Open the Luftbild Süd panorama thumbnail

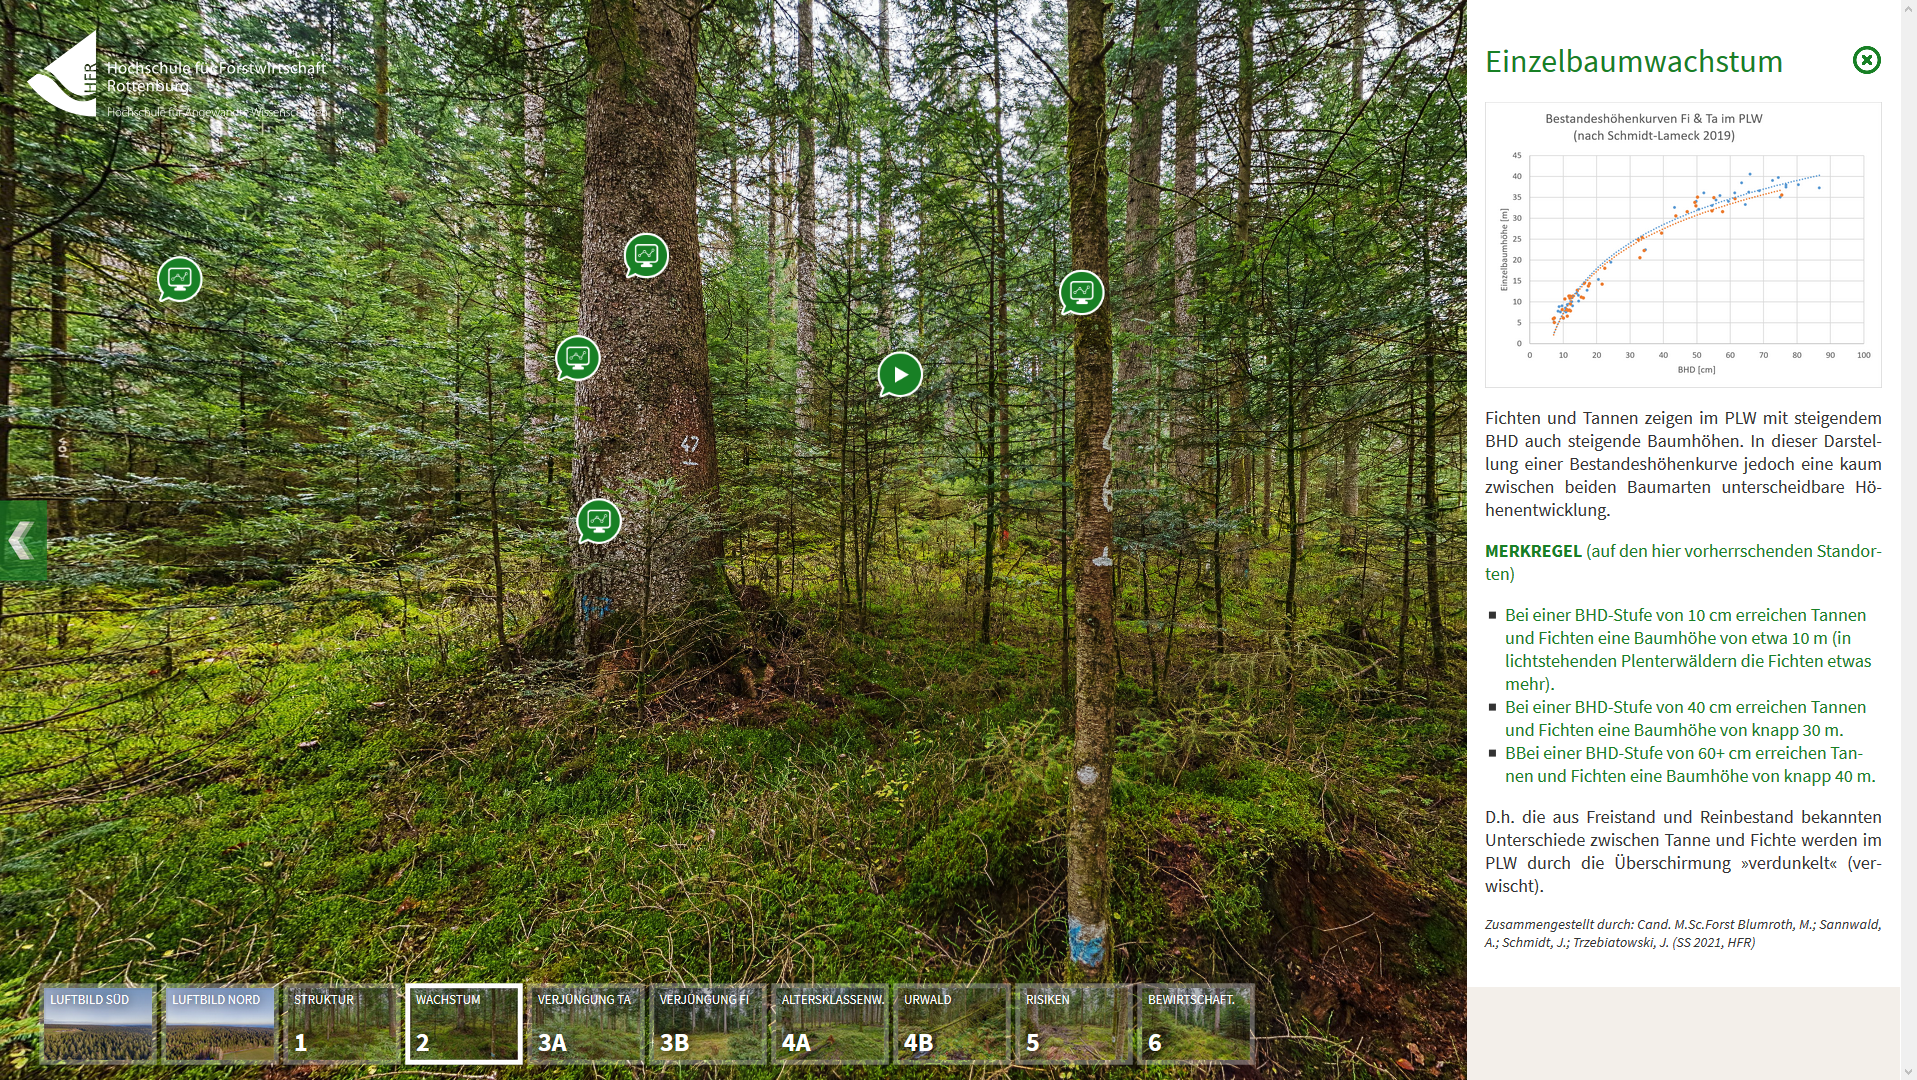[x=98, y=1024]
